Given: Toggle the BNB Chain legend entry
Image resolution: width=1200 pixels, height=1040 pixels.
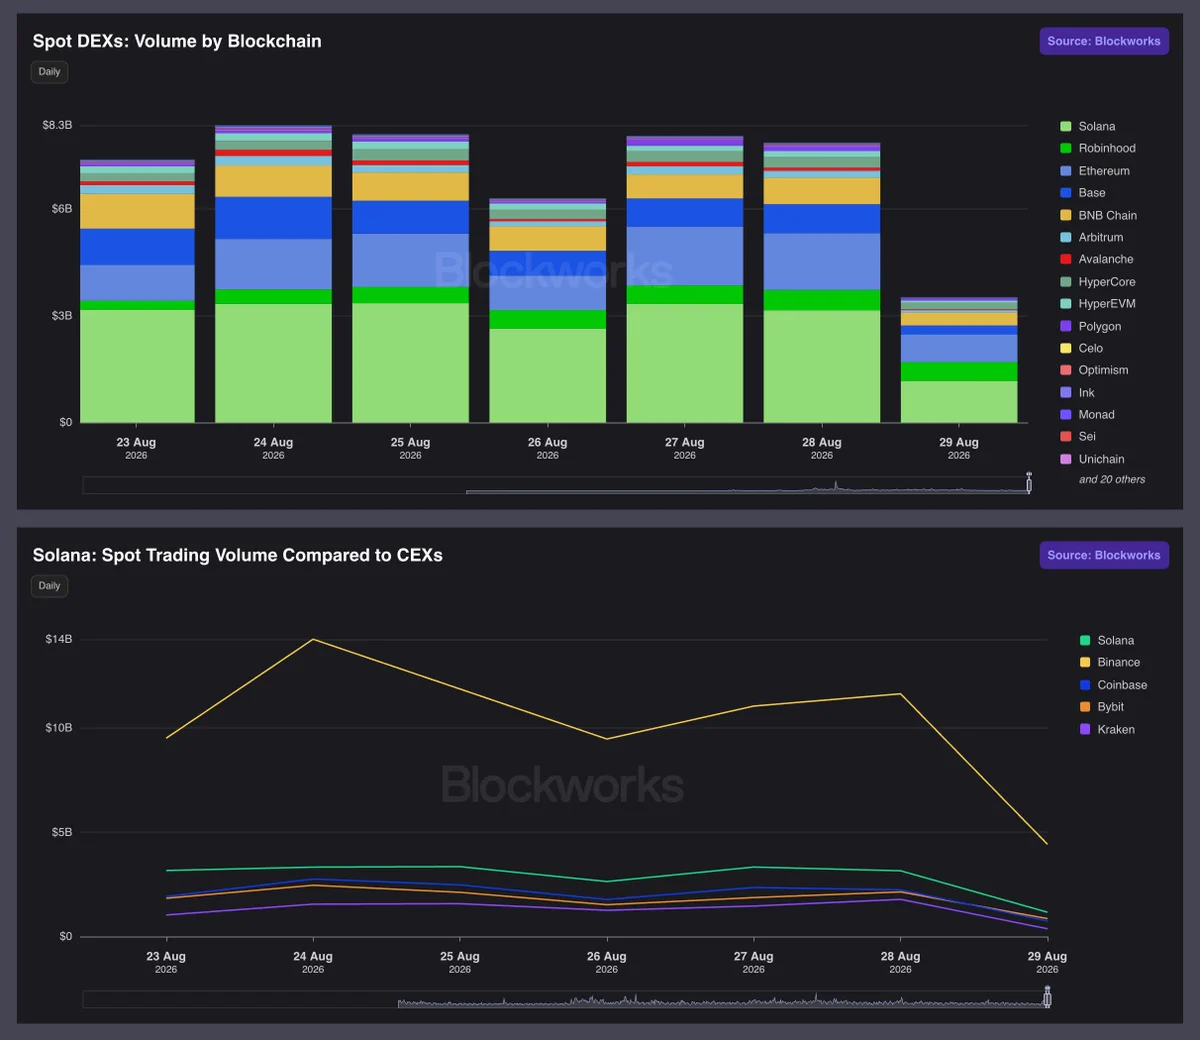Looking at the screenshot, I should [1099, 215].
